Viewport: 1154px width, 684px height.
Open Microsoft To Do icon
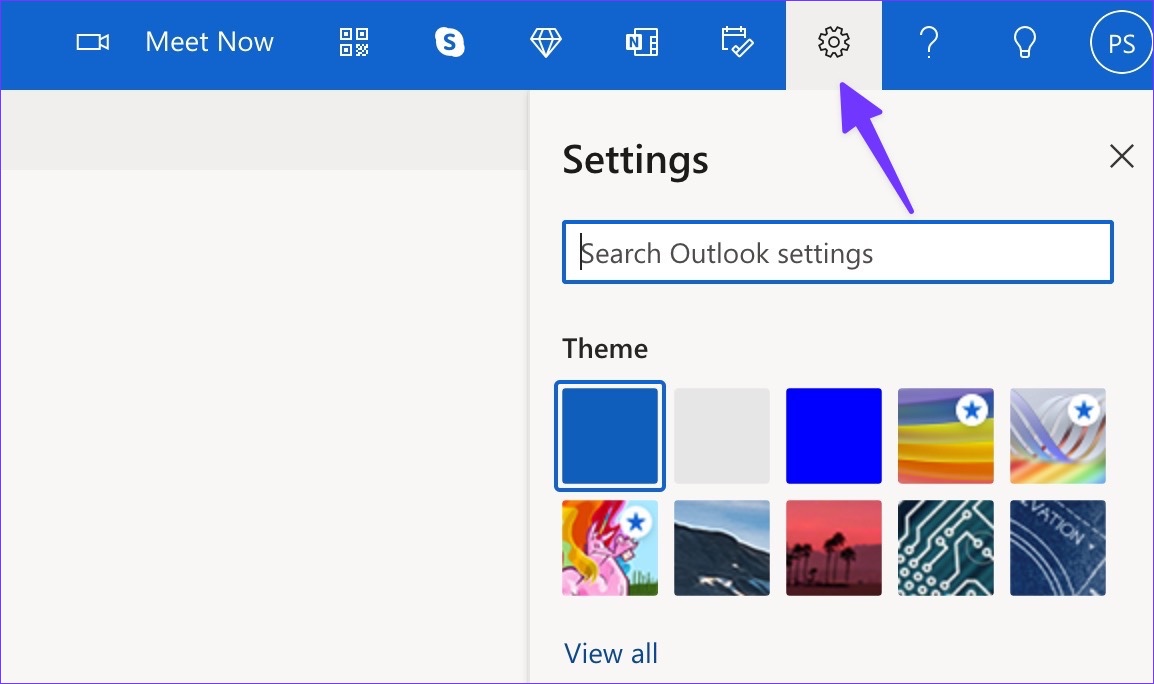[x=737, y=43]
